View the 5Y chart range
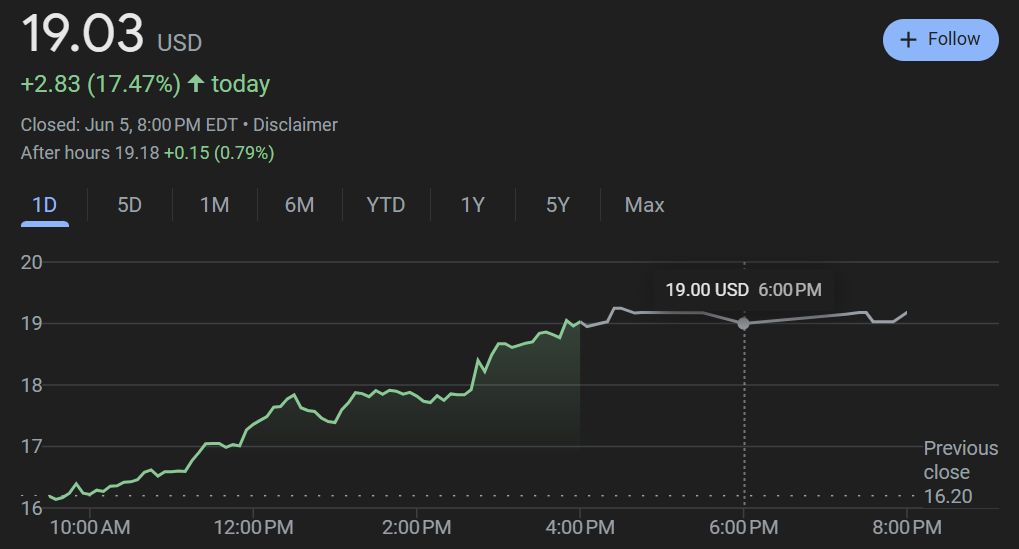This screenshot has height=549, width=1019. 557,205
